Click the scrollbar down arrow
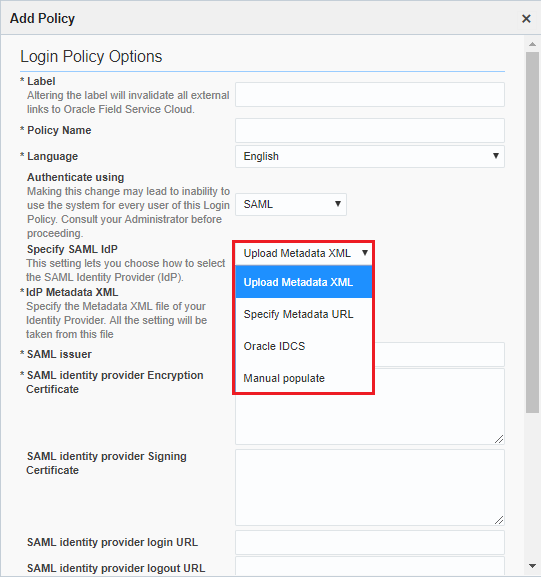The image size is (541, 577). pyautogui.click(x=532, y=566)
